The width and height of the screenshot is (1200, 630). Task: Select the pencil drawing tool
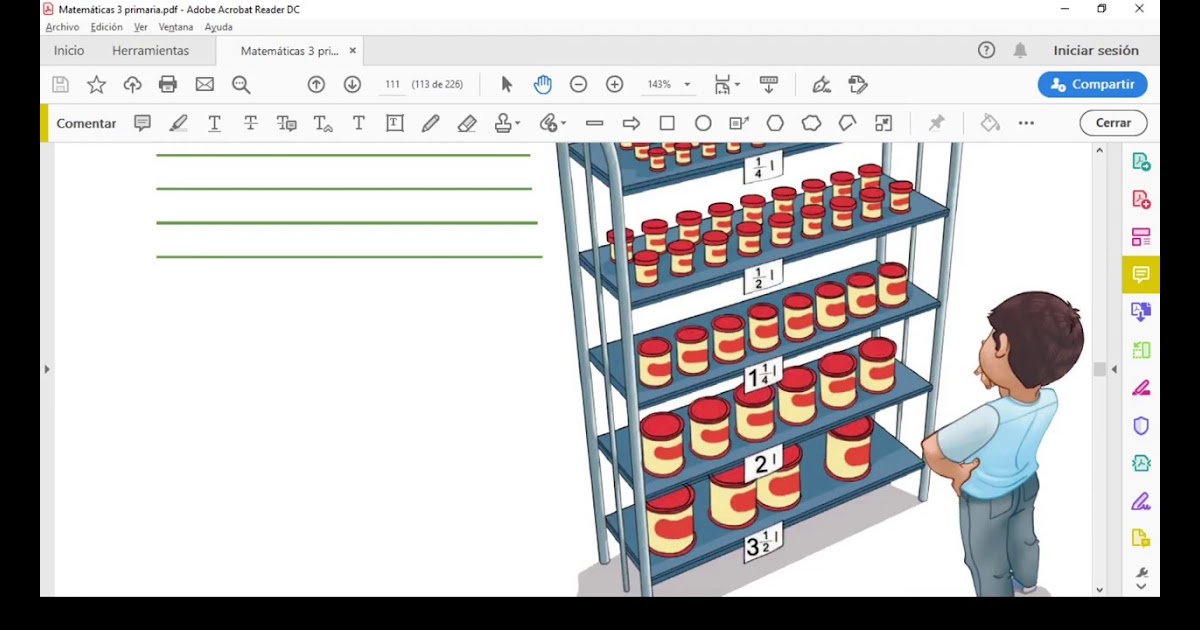pyautogui.click(x=431, y=123)
